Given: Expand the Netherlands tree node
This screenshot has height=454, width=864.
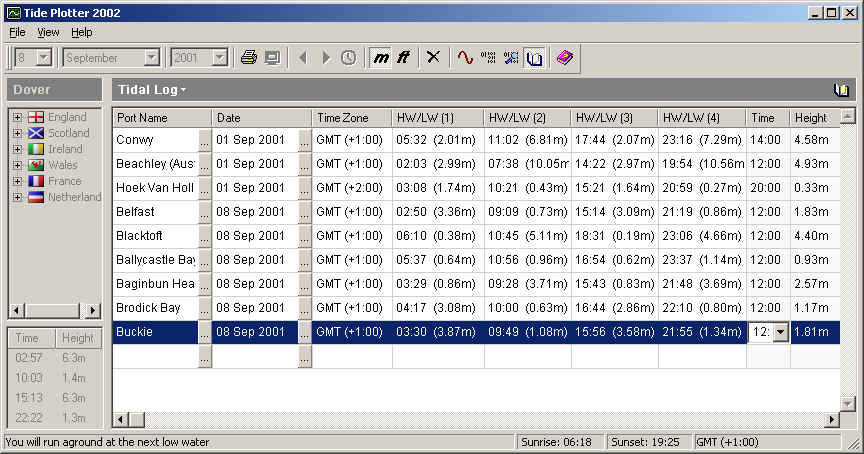Looking at the screenshot, I should coord(17,197).
